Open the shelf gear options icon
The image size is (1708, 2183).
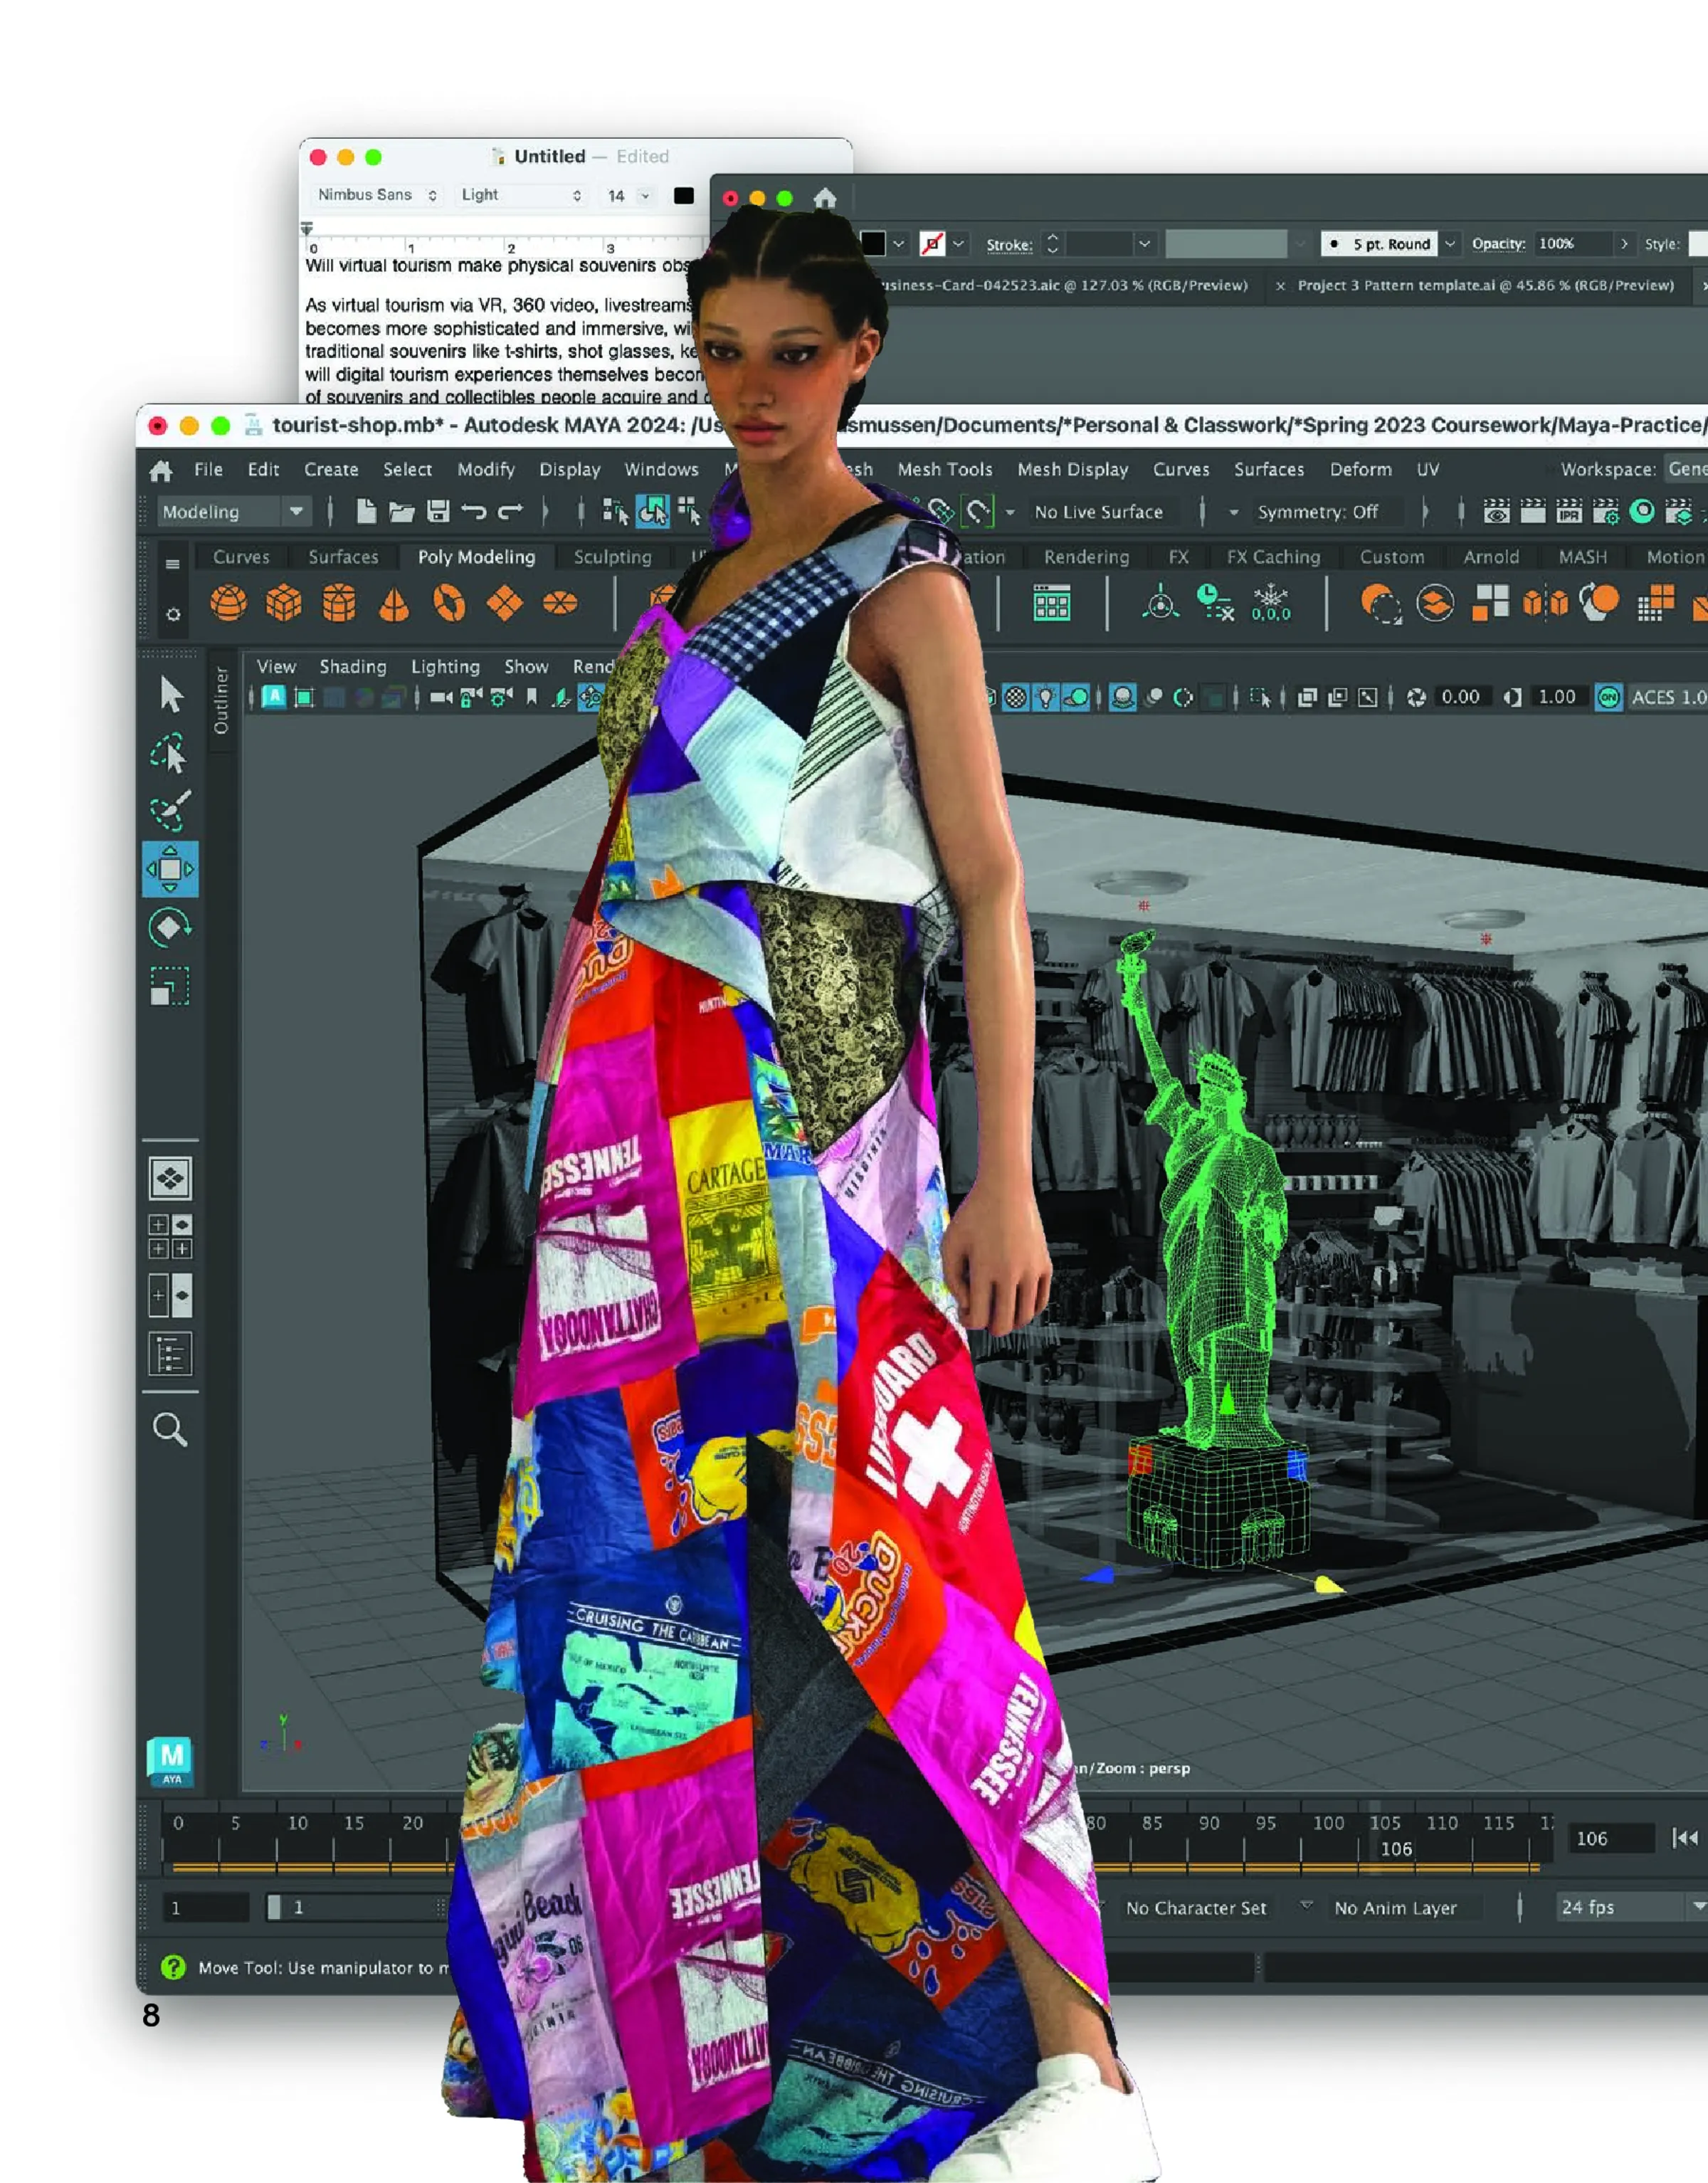(x=173, y=614)
